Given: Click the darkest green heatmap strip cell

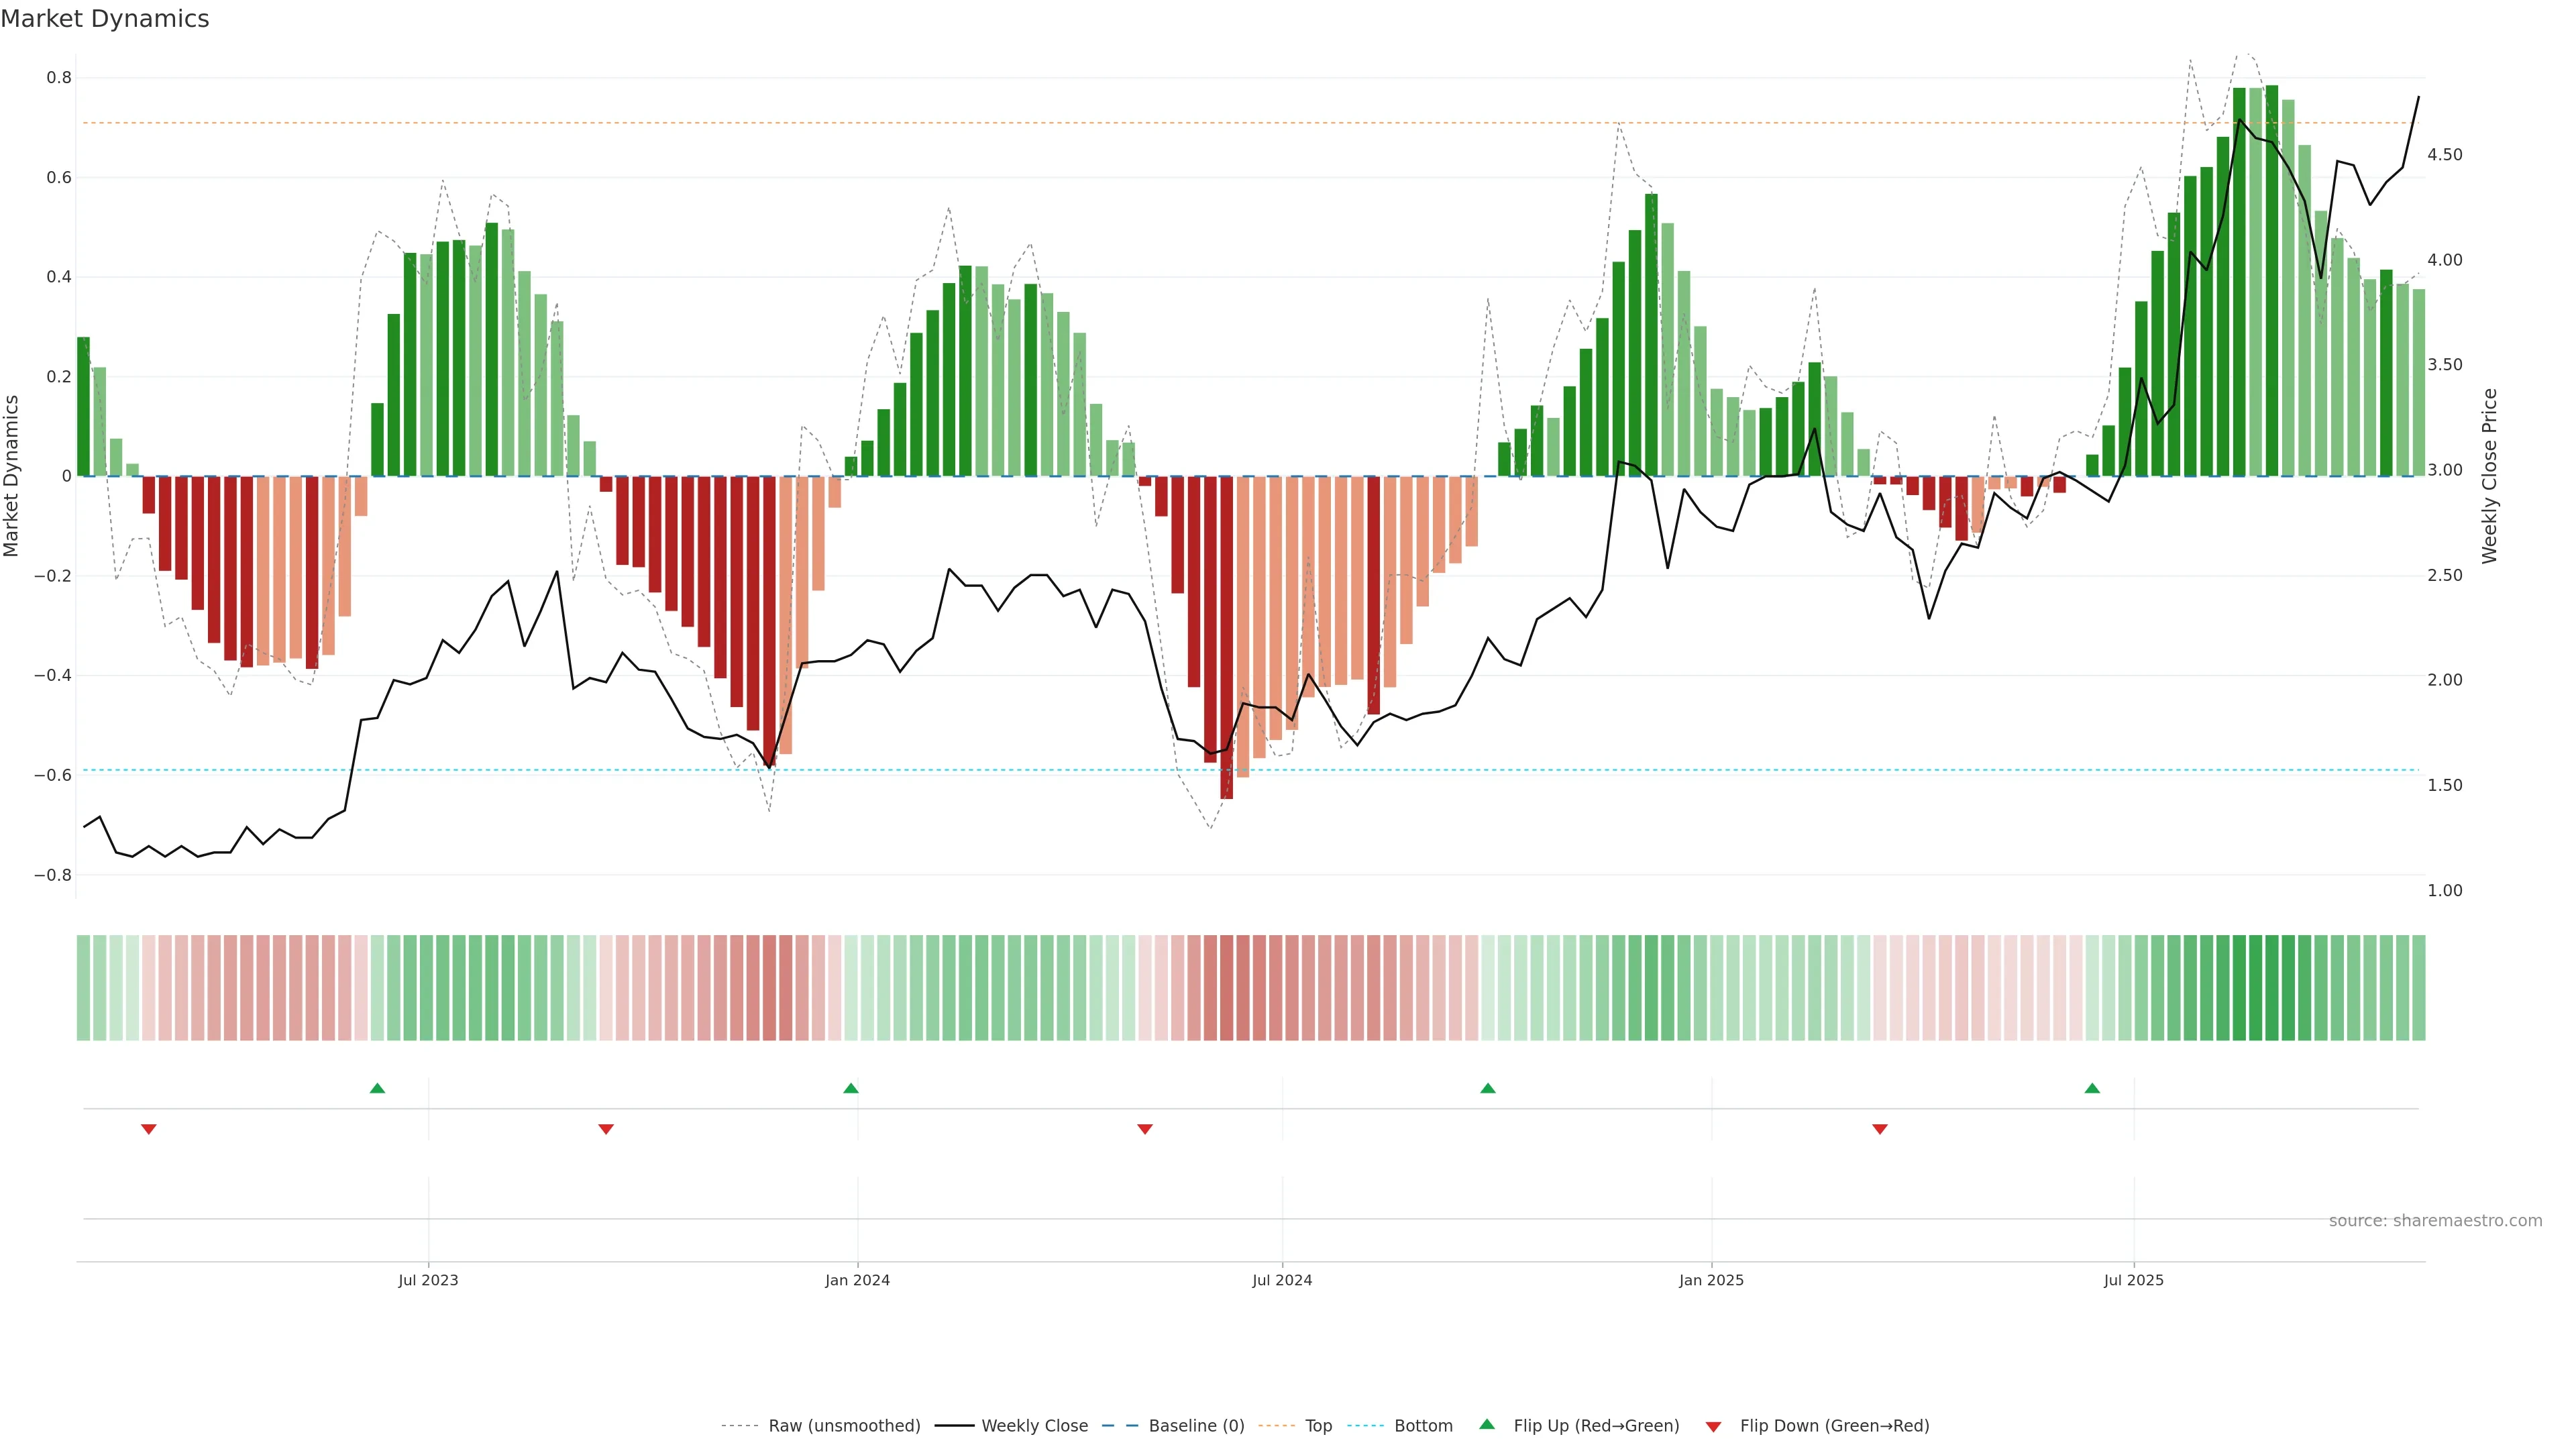Looking at the screenshot, I should [2272, 988].
